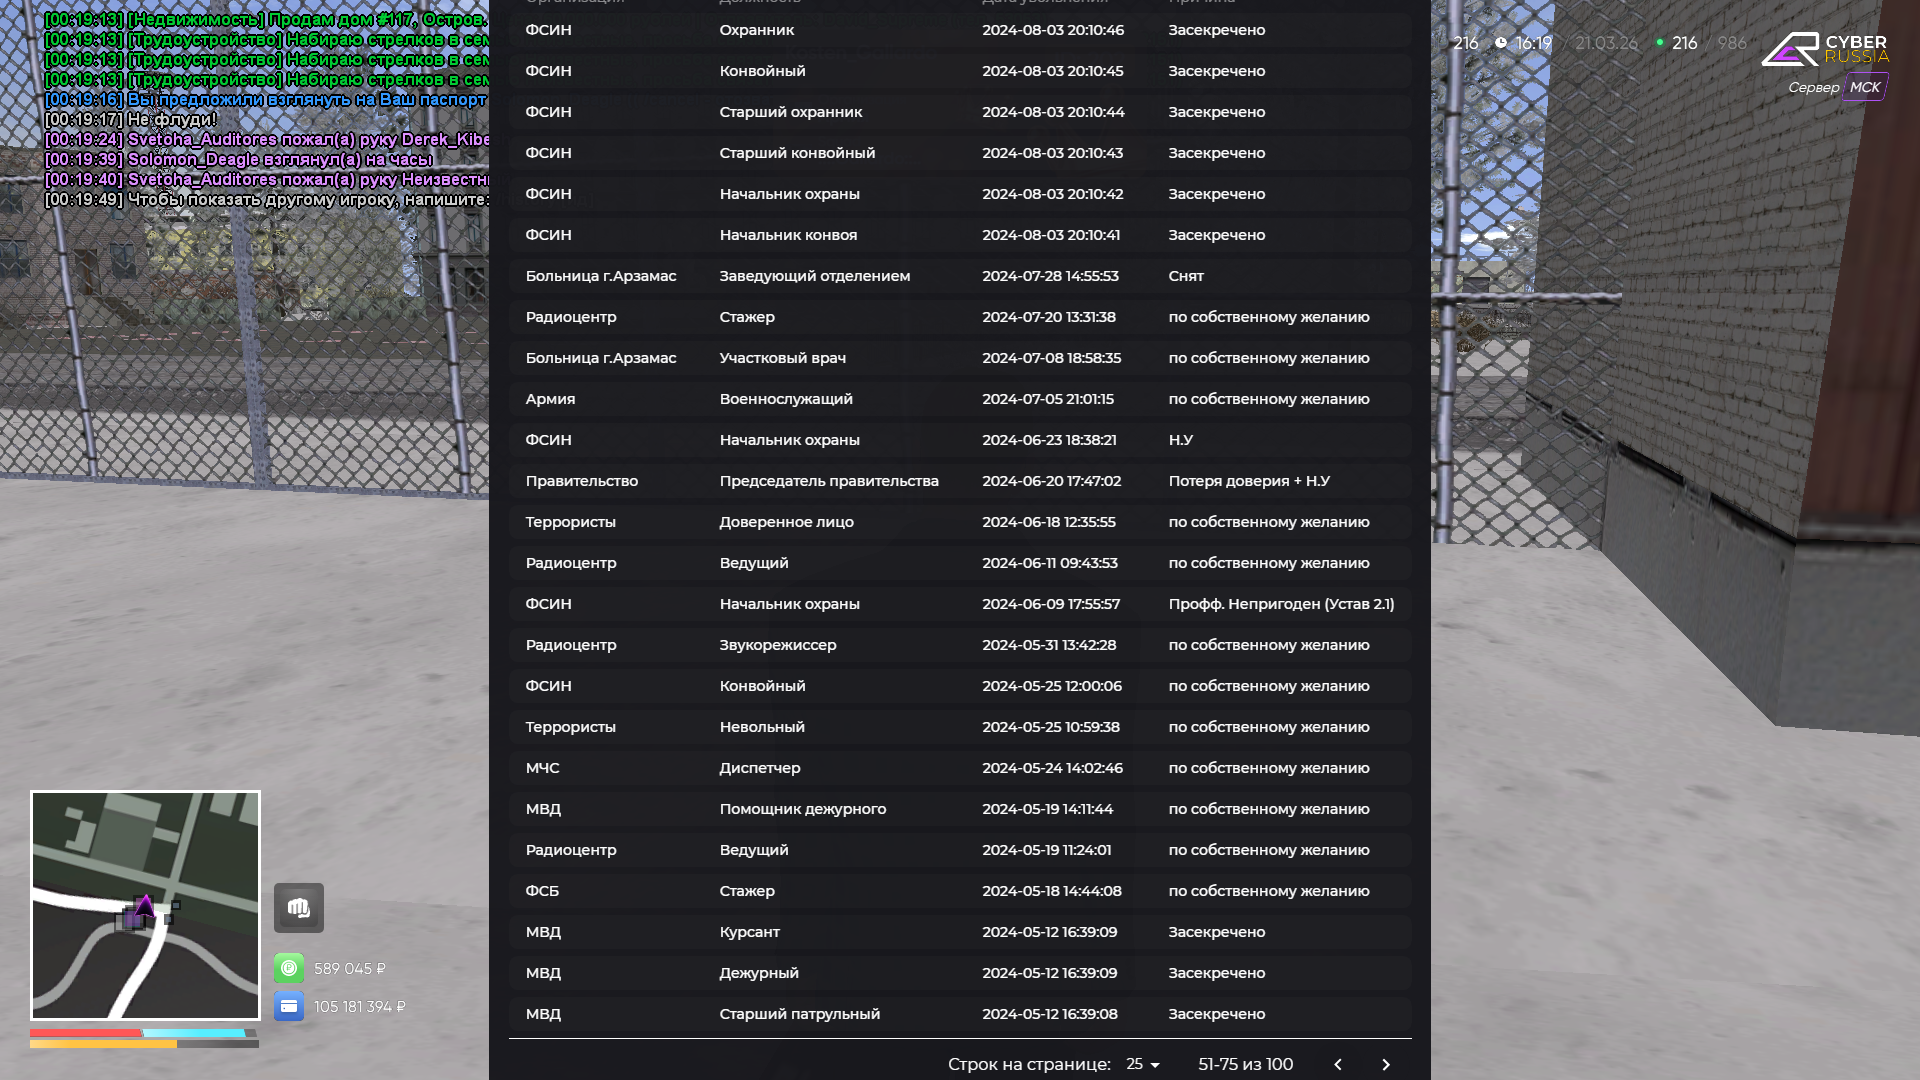Viewport: 1920px width, 1080px height.
Task: Click the green online players dot
Action: [1660, 43]
